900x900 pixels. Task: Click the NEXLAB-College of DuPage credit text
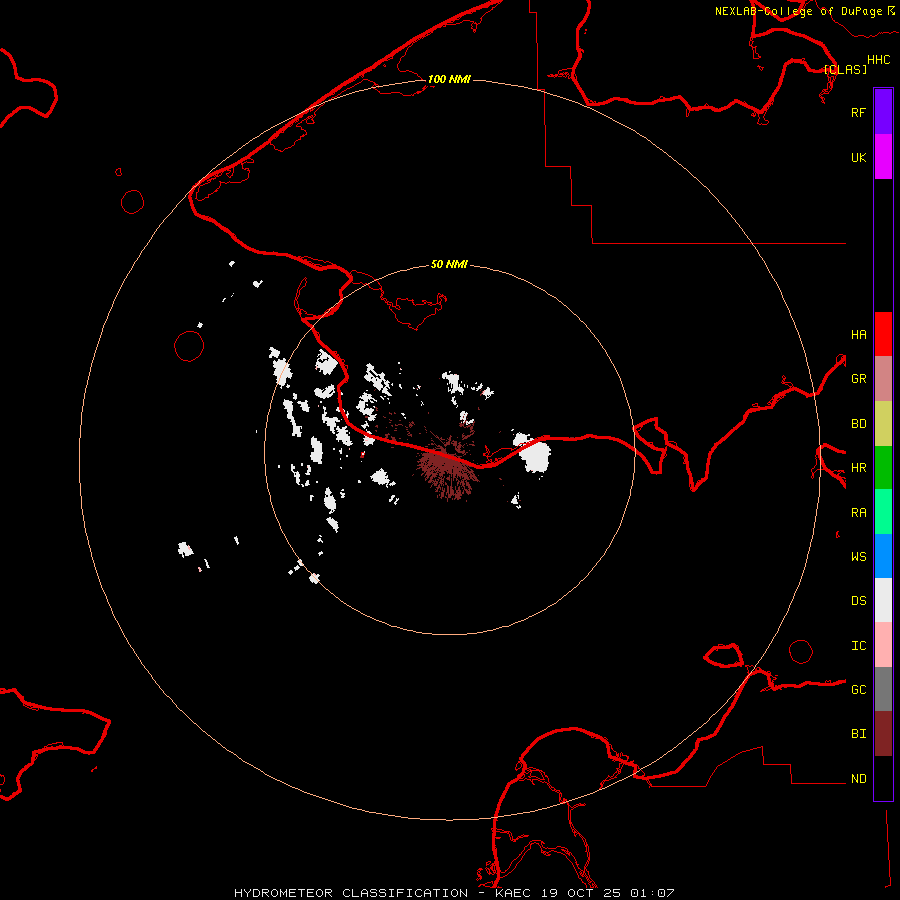(x=804, y=11)
